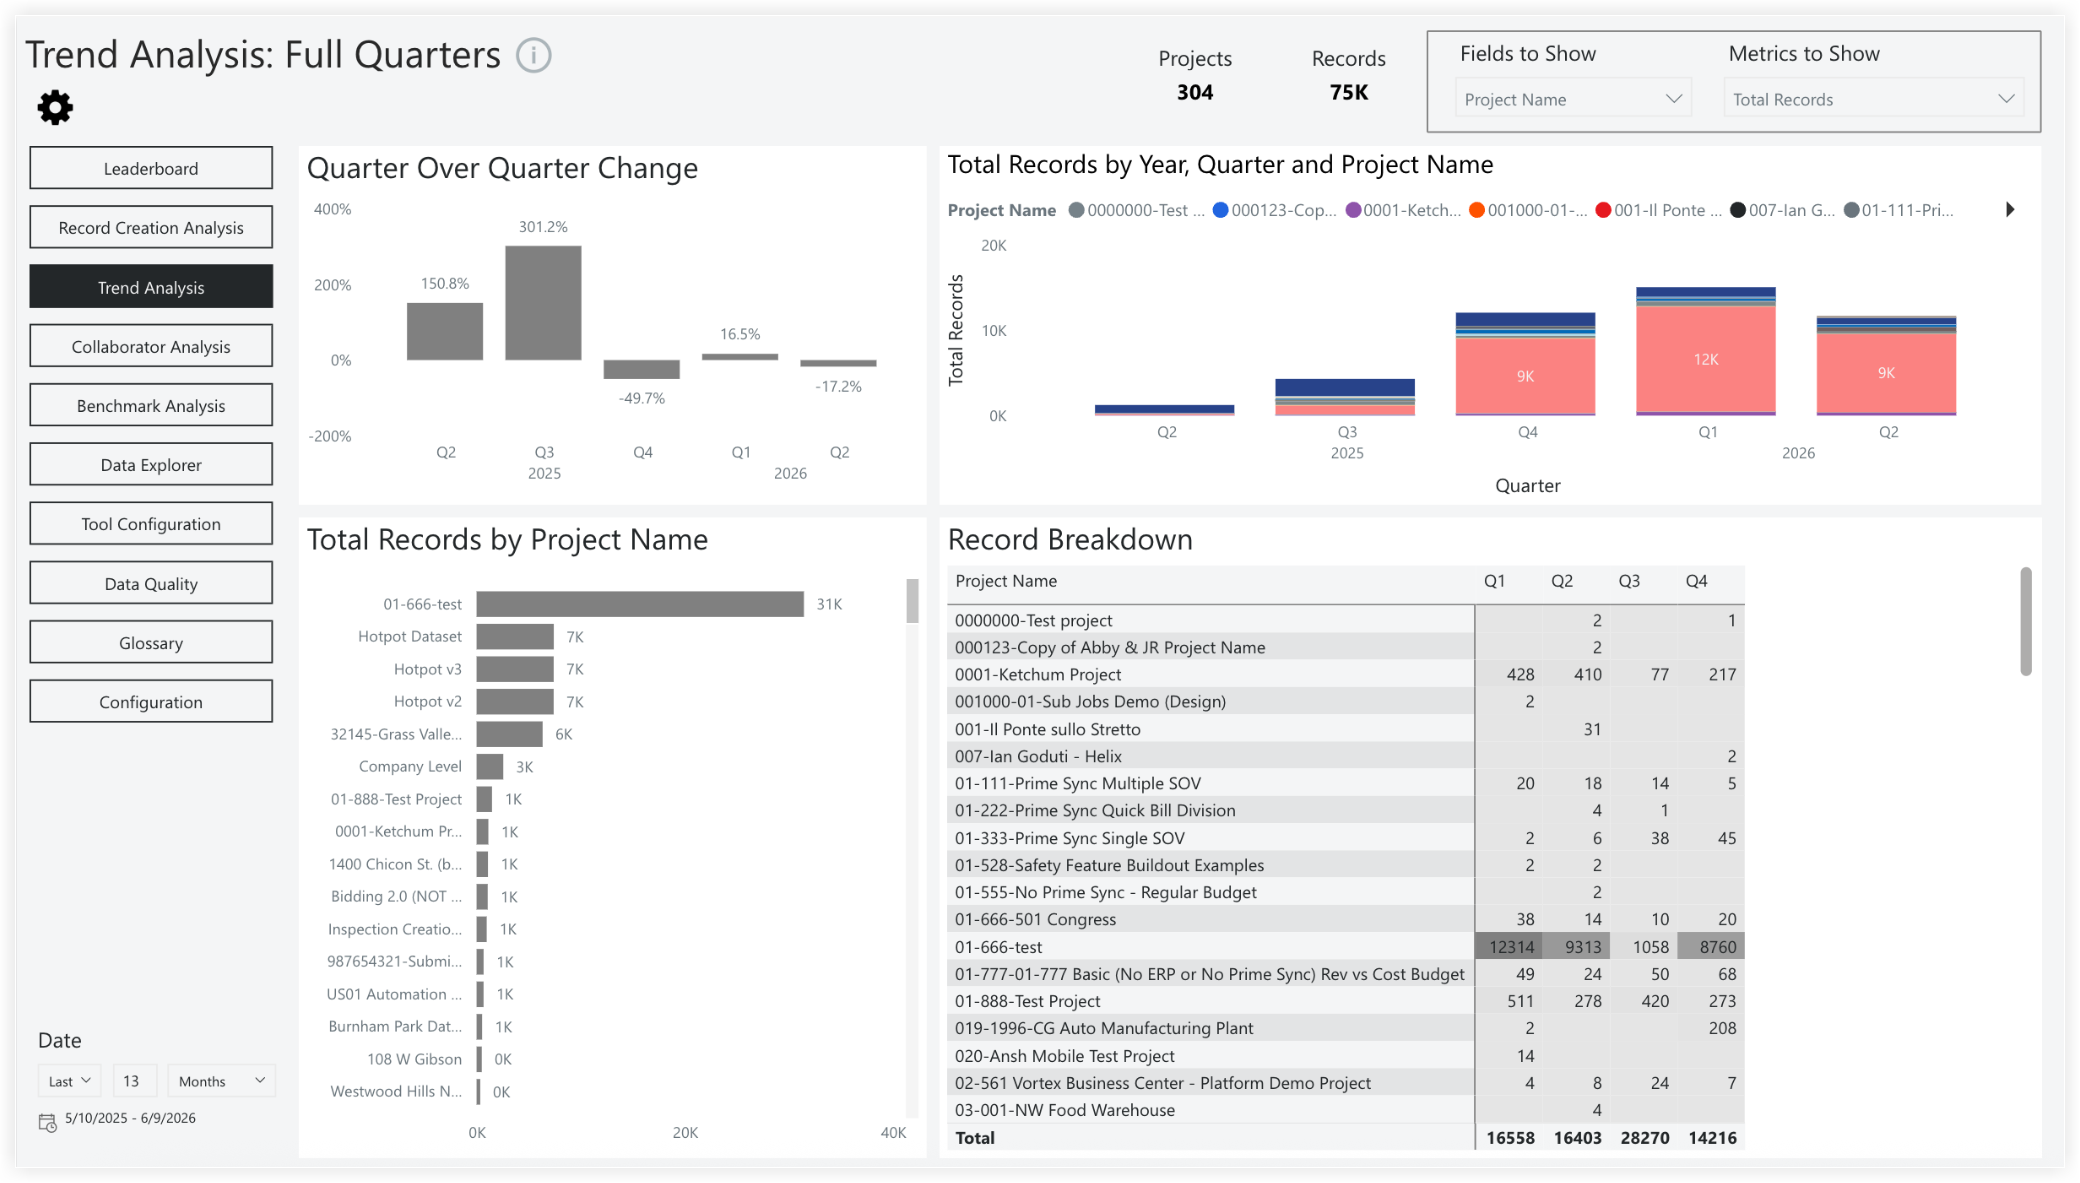Open Benchmark Analysis page

pos(151,405)
